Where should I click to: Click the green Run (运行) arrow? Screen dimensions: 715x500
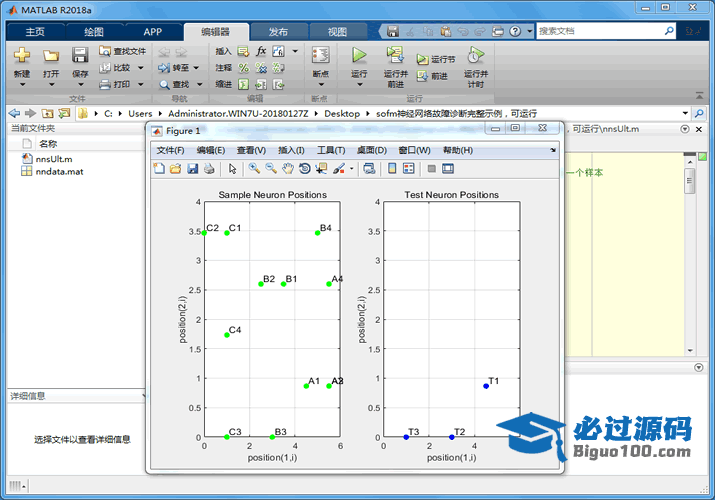click(359, 56)
